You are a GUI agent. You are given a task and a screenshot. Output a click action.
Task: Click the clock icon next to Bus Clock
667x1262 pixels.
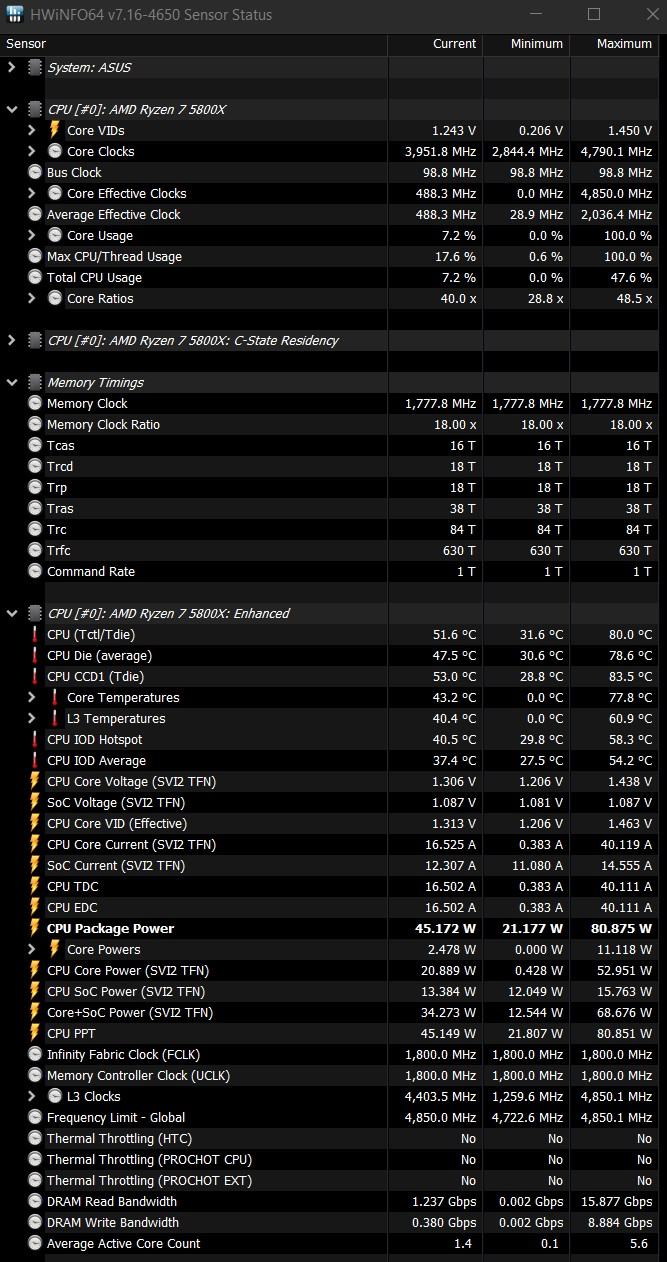(35, 172)
